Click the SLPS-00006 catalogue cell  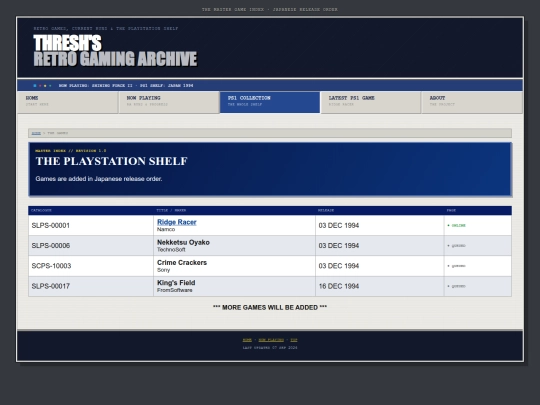click(x=91, y=246)
